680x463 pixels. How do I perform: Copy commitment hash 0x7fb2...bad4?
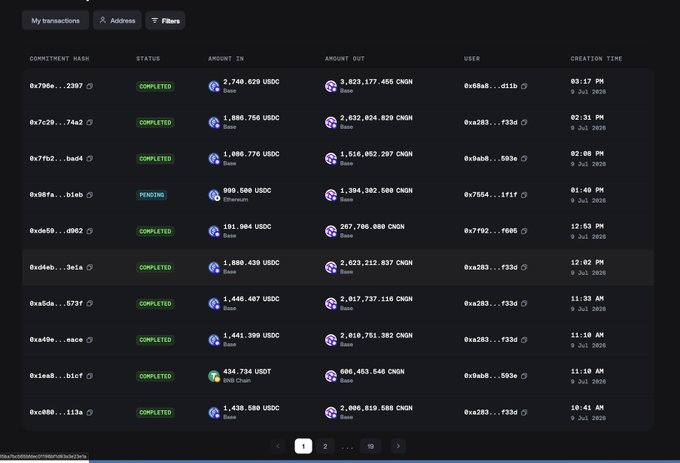pyautogui.click(x=89, y=159)
